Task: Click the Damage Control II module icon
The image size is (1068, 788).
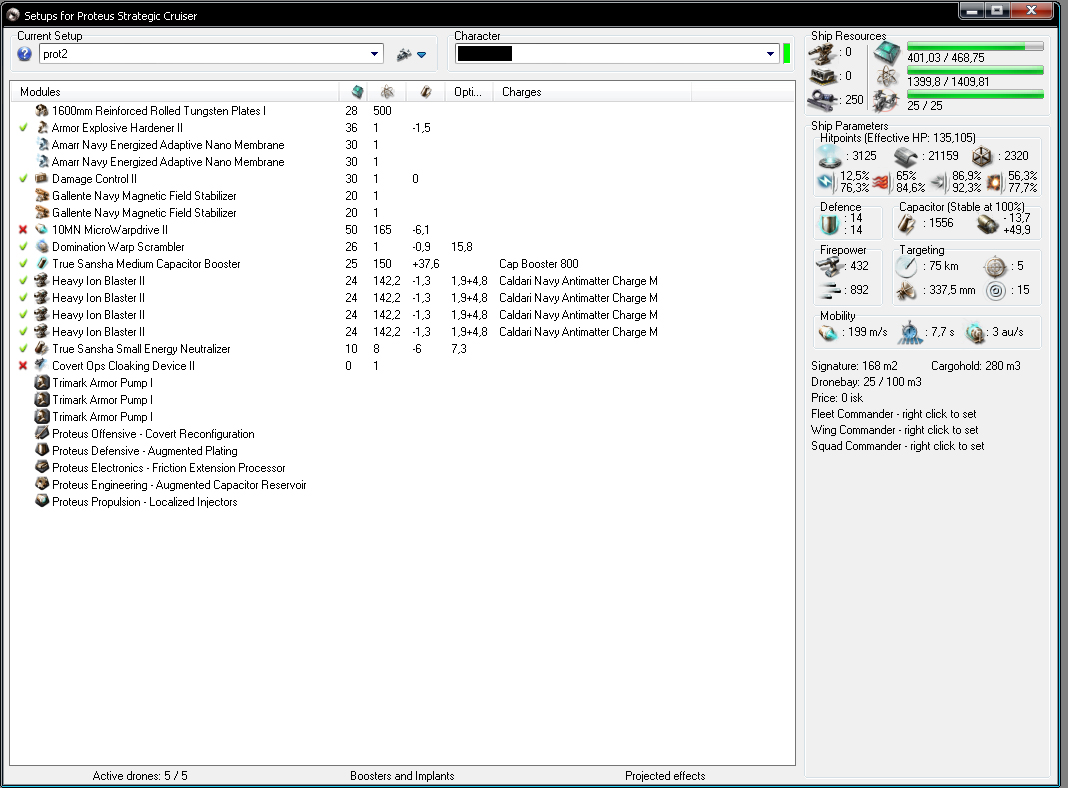Action: pyautogui.click(x=42, y=178)
